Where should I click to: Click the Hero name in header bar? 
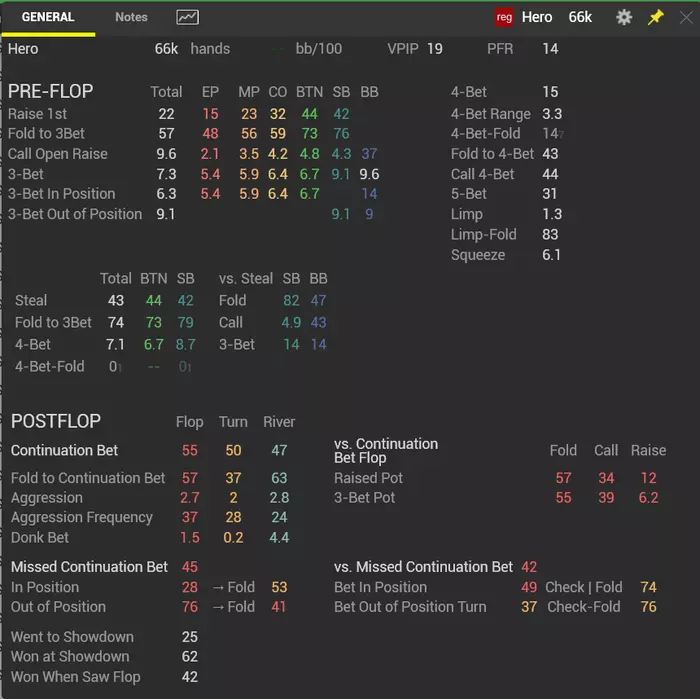coord(537,17)
